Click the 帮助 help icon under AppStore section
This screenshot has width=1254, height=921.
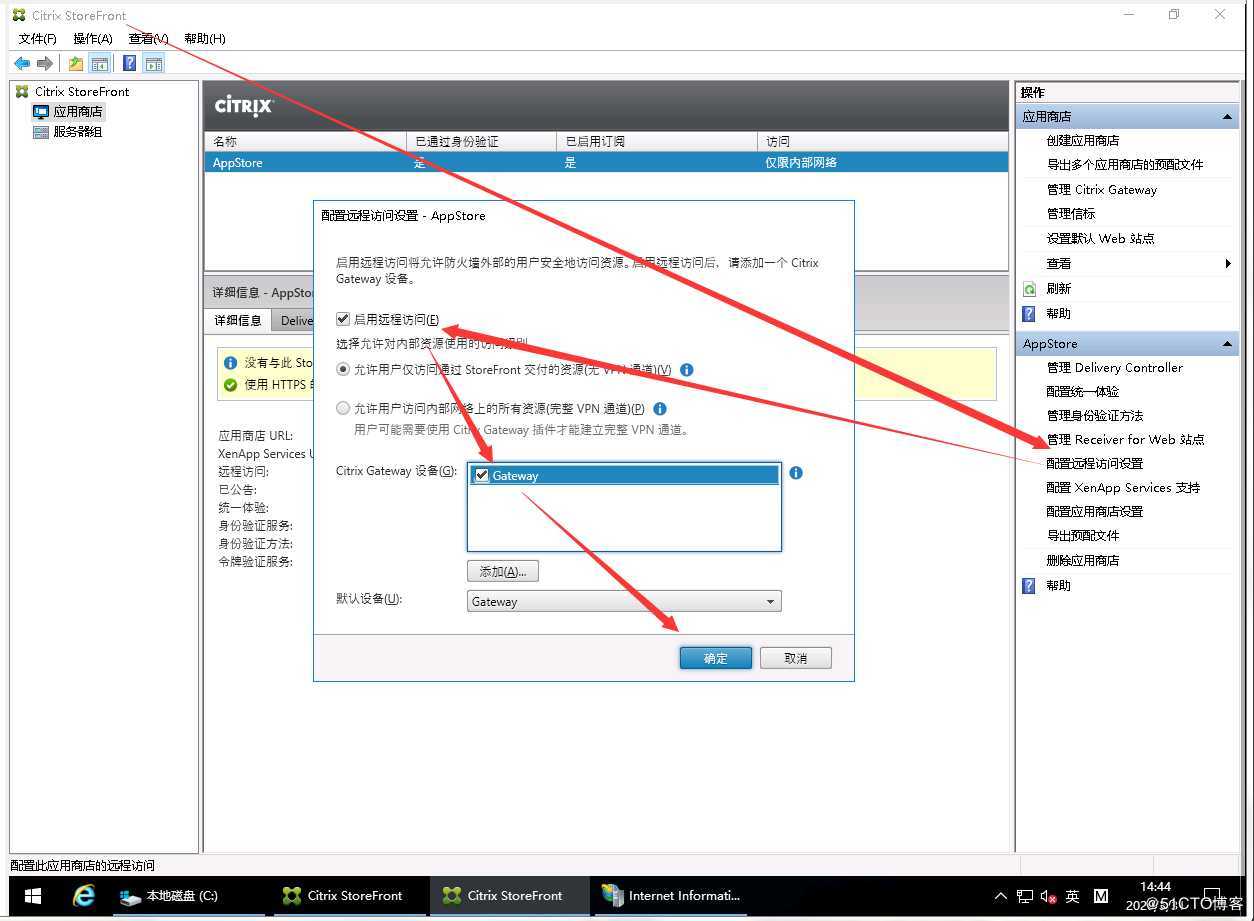[1029, 586]
